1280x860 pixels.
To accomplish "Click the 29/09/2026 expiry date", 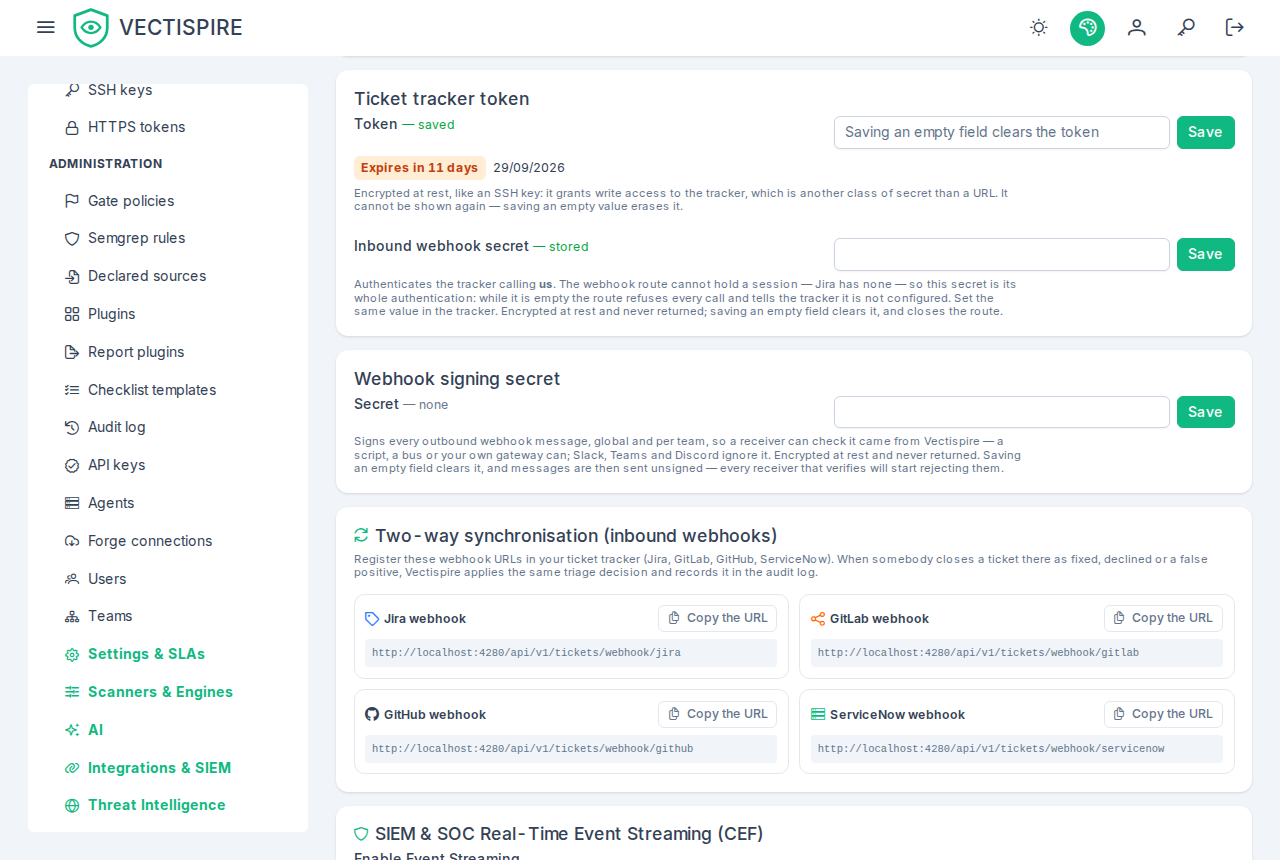I will (529, 168).
